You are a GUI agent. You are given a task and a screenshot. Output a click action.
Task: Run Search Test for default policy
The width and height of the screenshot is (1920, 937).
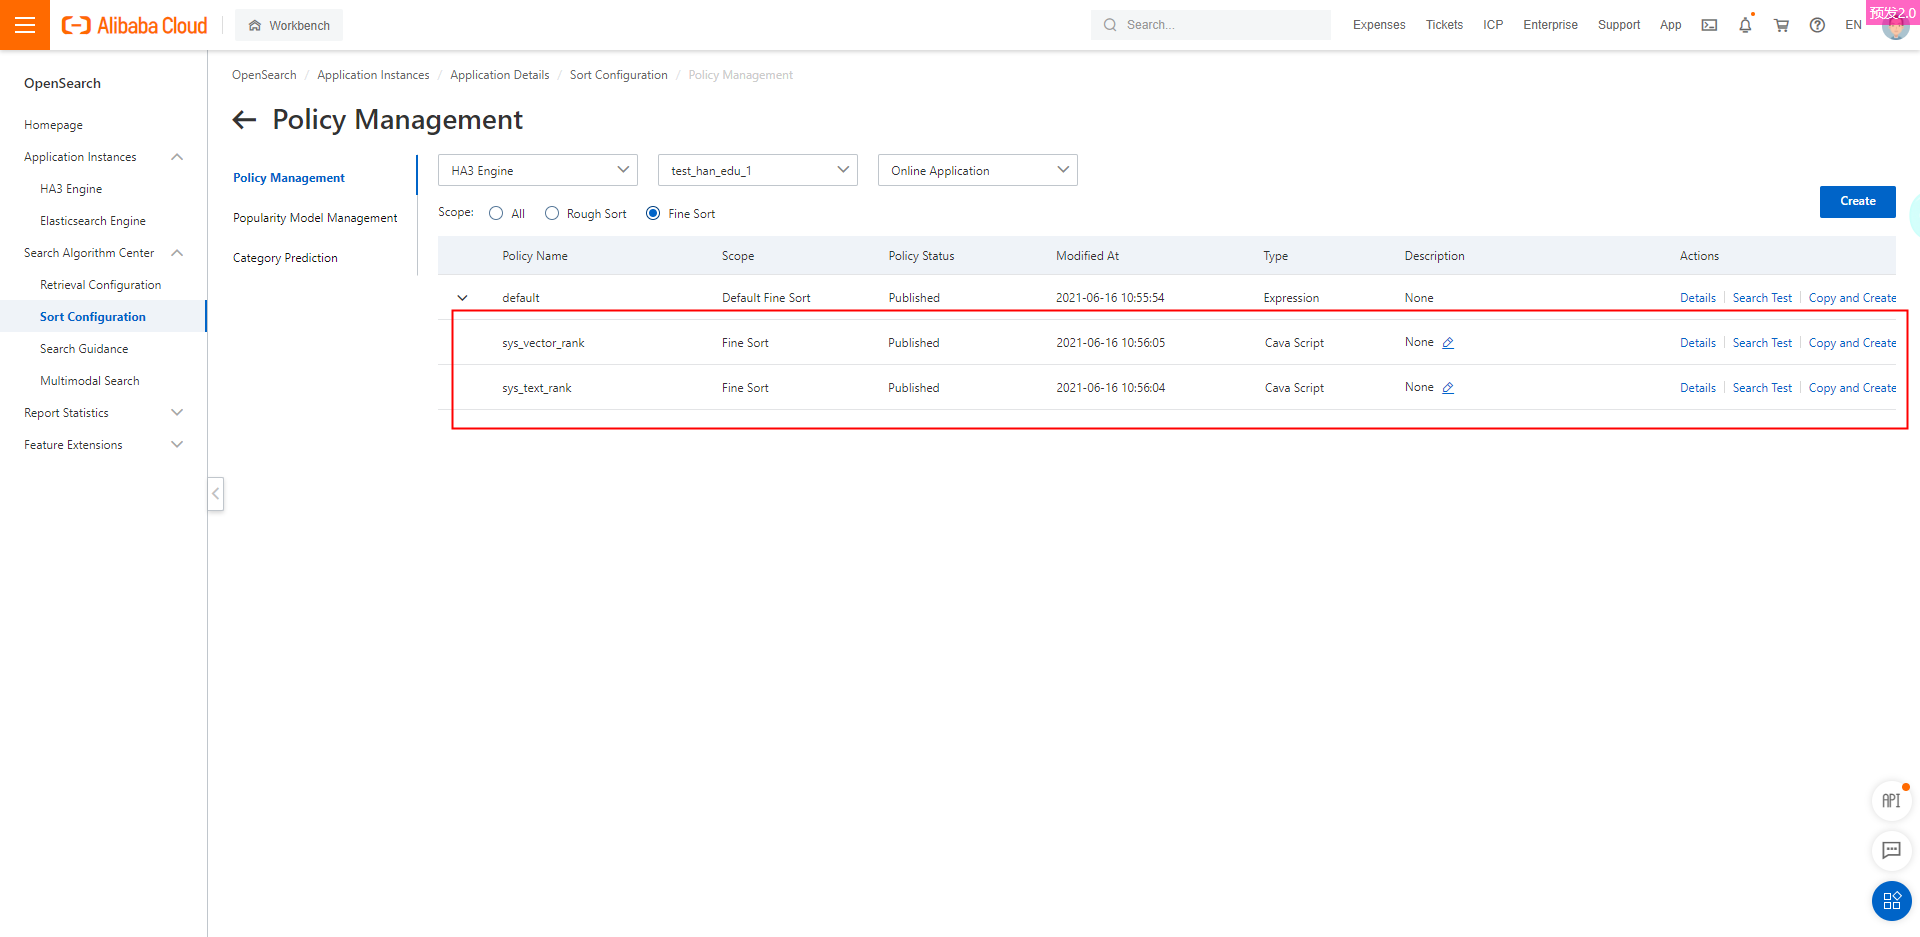pyautogui.click(x=1762, y=298)
